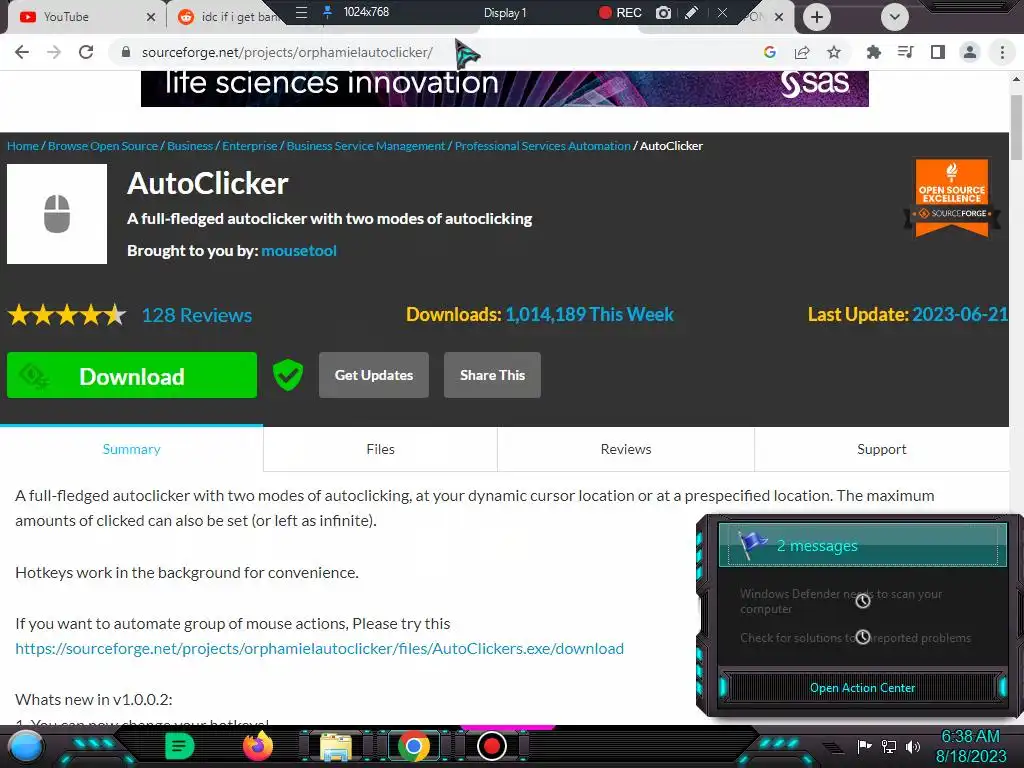Open Chrome three-dot menu
This screenshot has height=768, width=1024.
click(x=1002, y=52)
